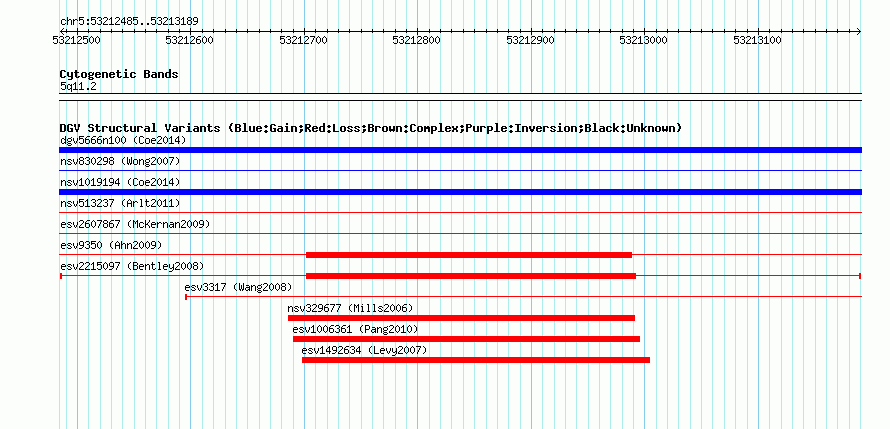The width and height of the screenshot is (890, 429).
Task: Click the 53213000 ruler position
Action: pyautogui.click(x=644, y=41)
